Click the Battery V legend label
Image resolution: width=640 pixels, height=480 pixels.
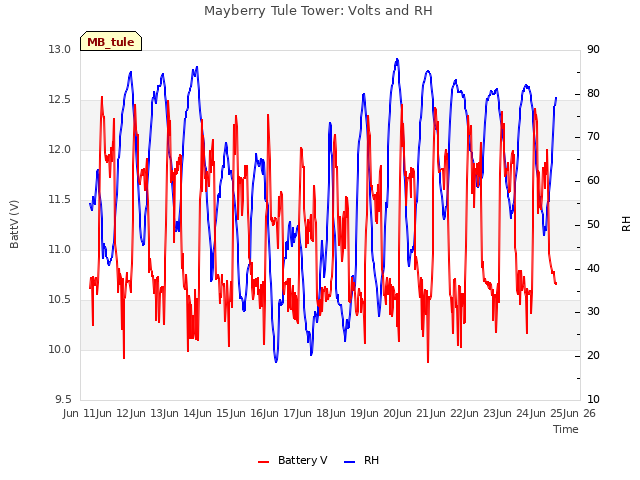(302, 460)
